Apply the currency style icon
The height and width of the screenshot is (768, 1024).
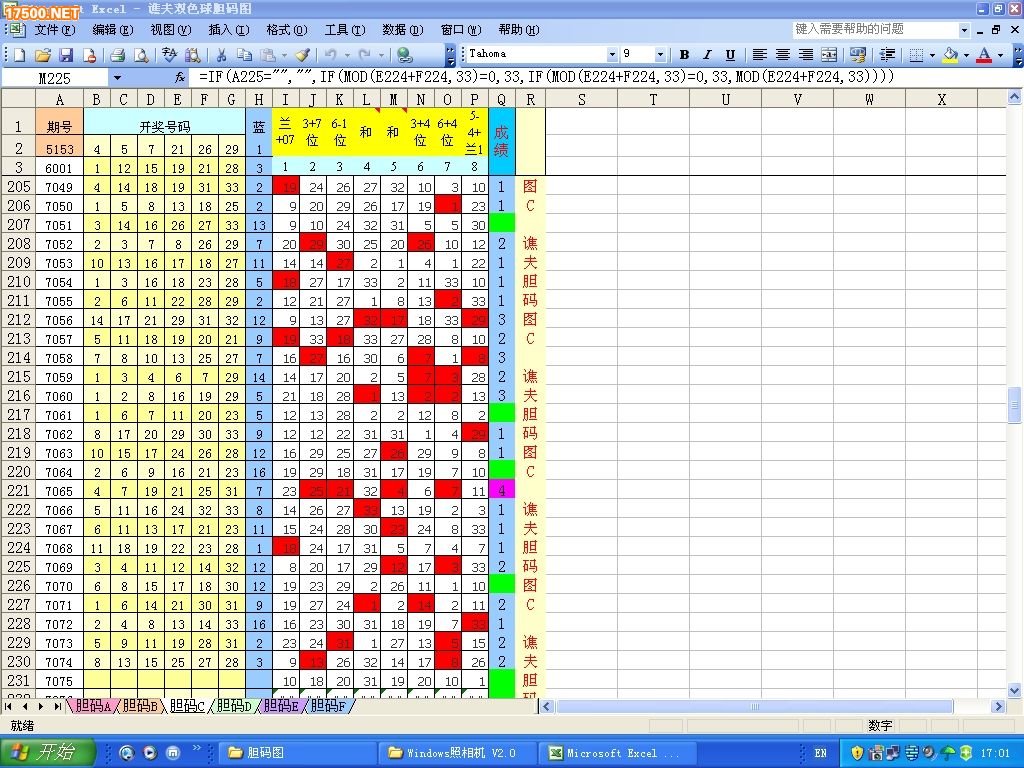tap(857, 55)
